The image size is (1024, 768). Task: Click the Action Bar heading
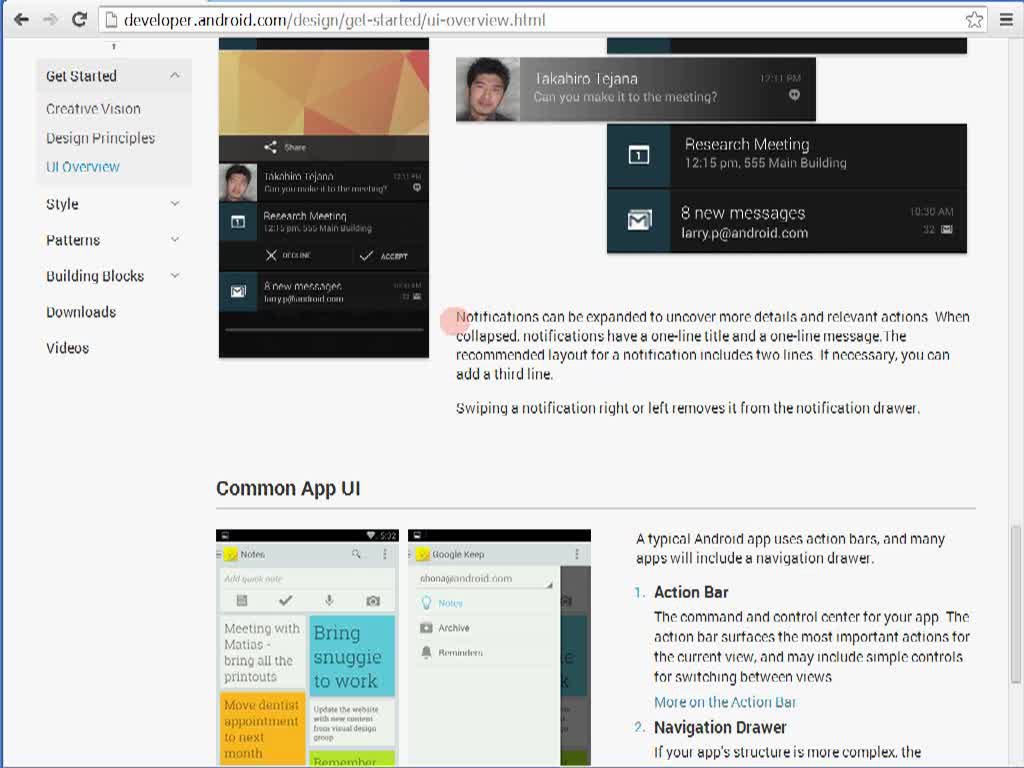pyautogui.click(x=691, y=592)
